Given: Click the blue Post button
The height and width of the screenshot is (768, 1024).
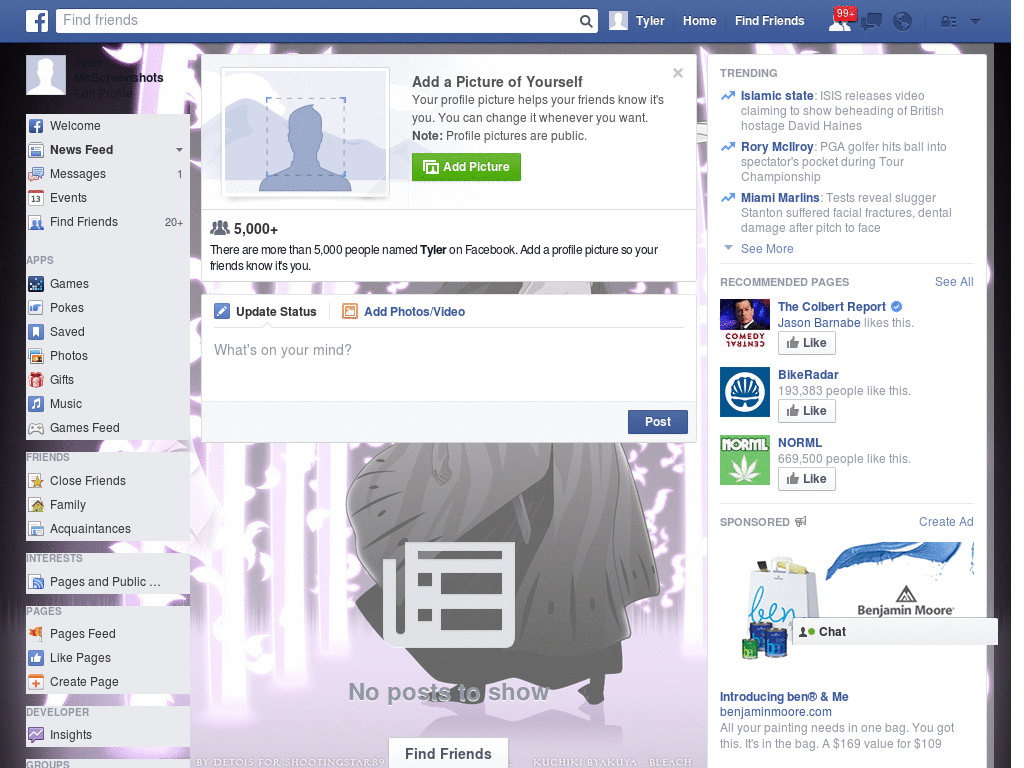Looking at the screenshot, I should click(x=658, y=422).
